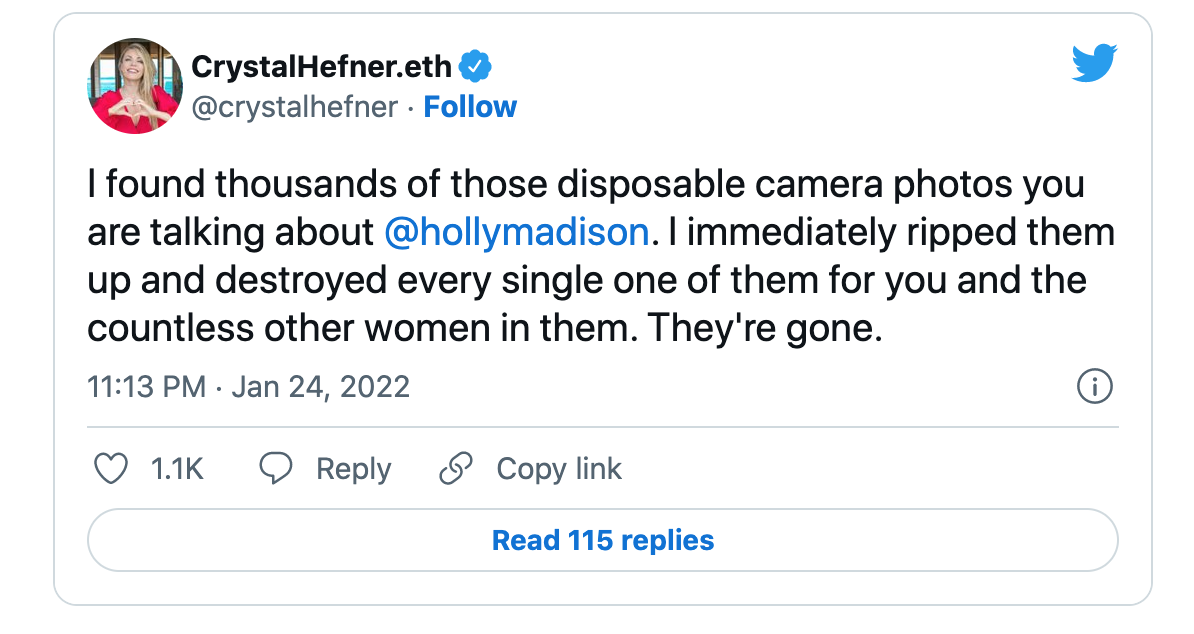The height and width of the screenshot is (634, 1194).
Task: Click the blue verified badge
Action: (475, 67)
